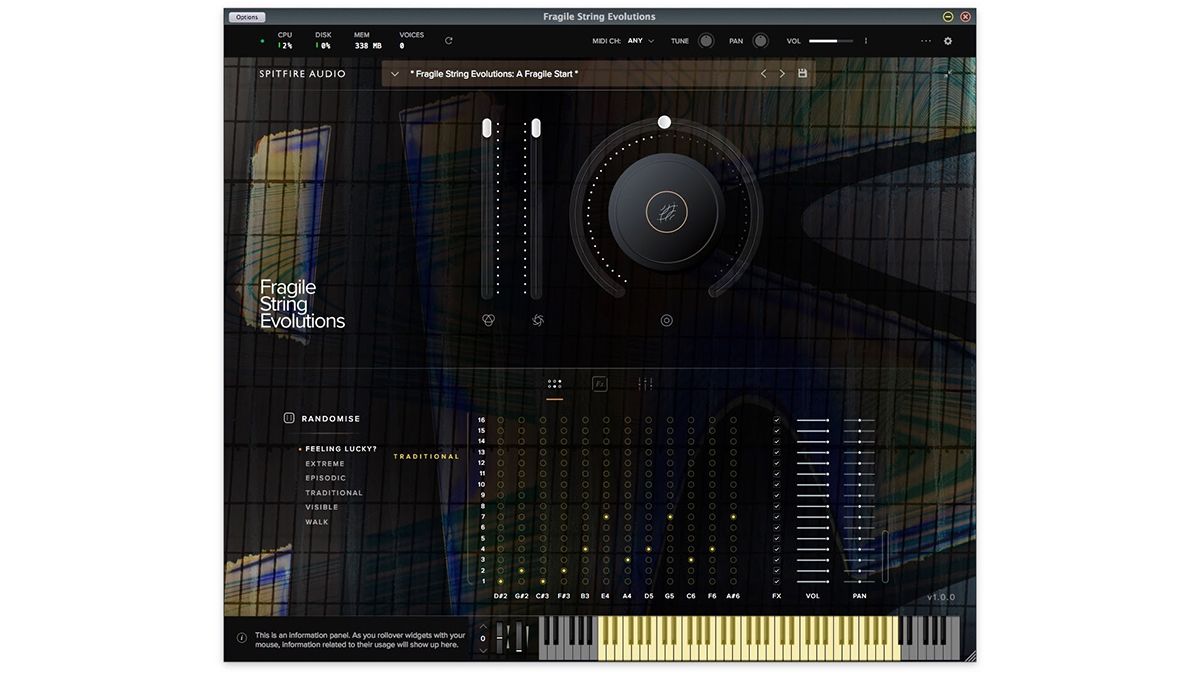Go to the next preset arrow
Screen dimensions: 1200x675
(x=782, y=73)
